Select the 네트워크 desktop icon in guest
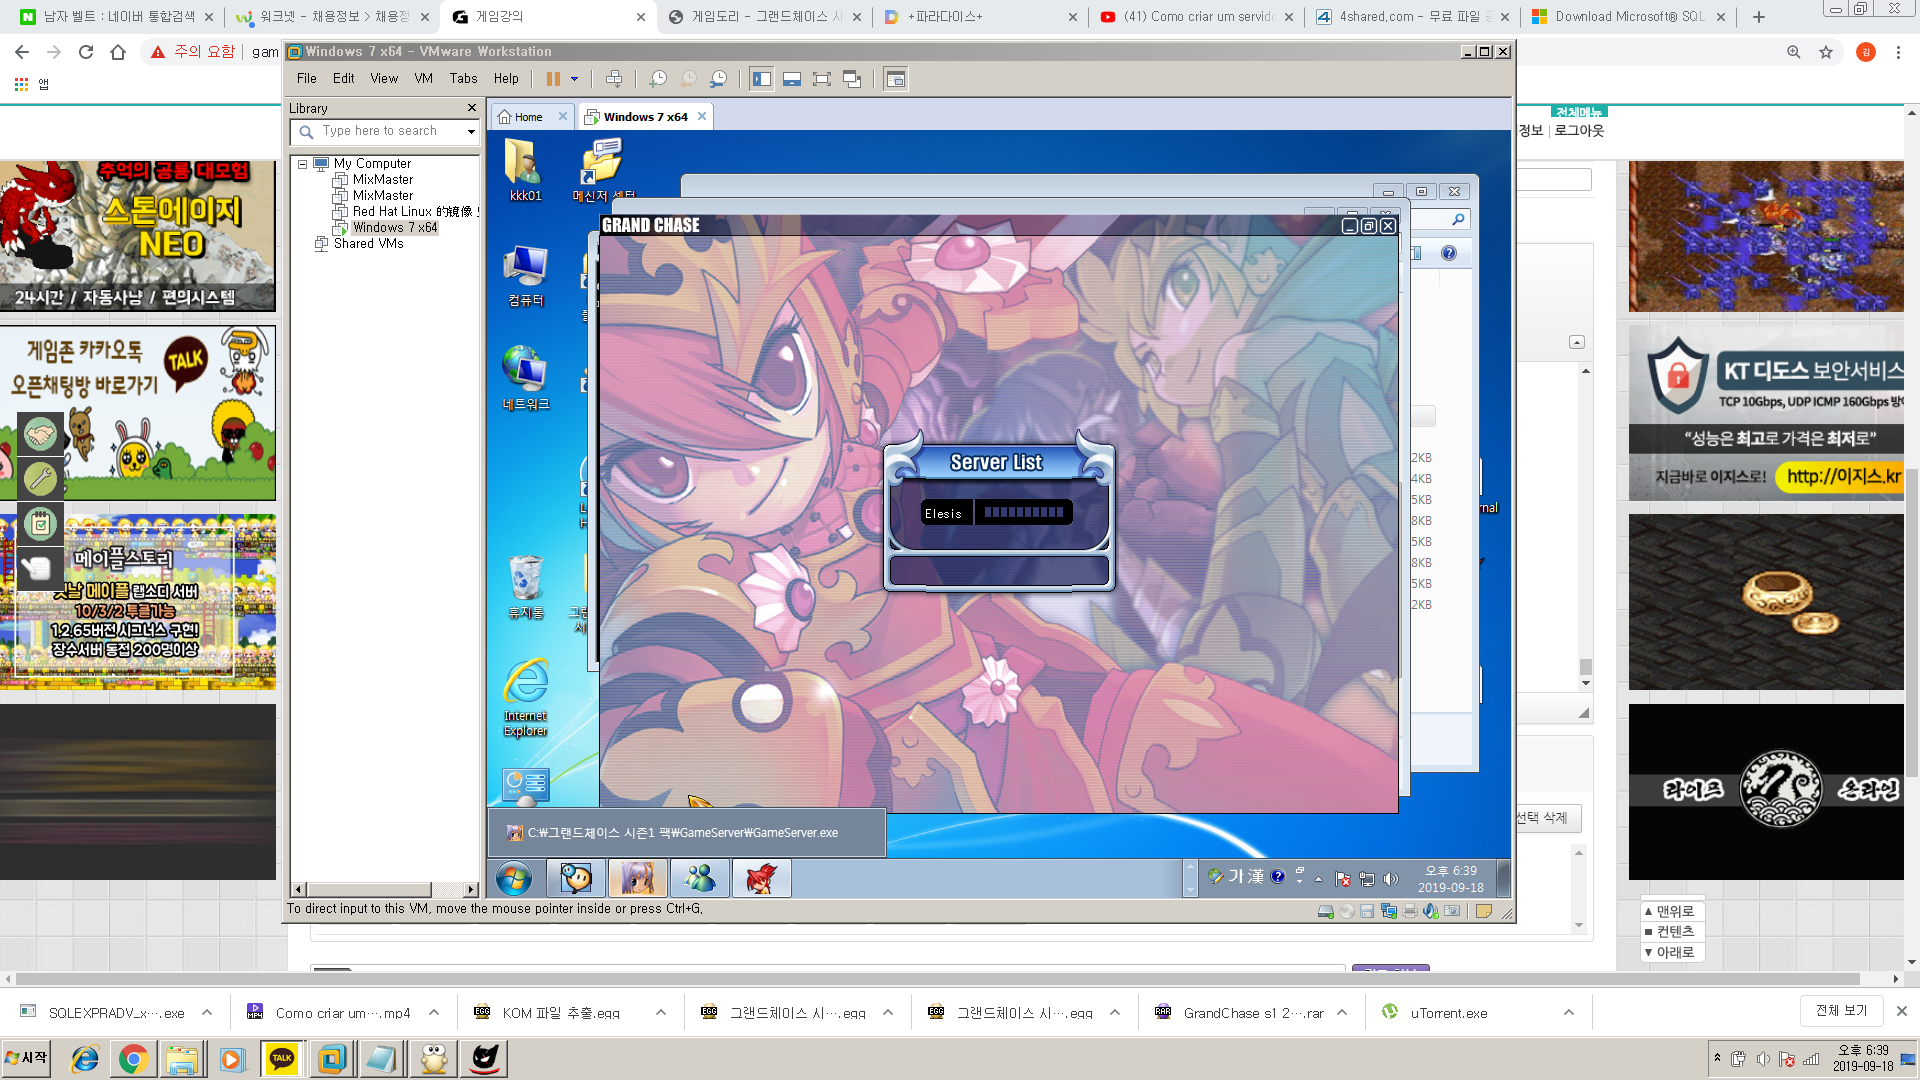The width and height of the screenshot is (1920, 1080). [525, 378]
